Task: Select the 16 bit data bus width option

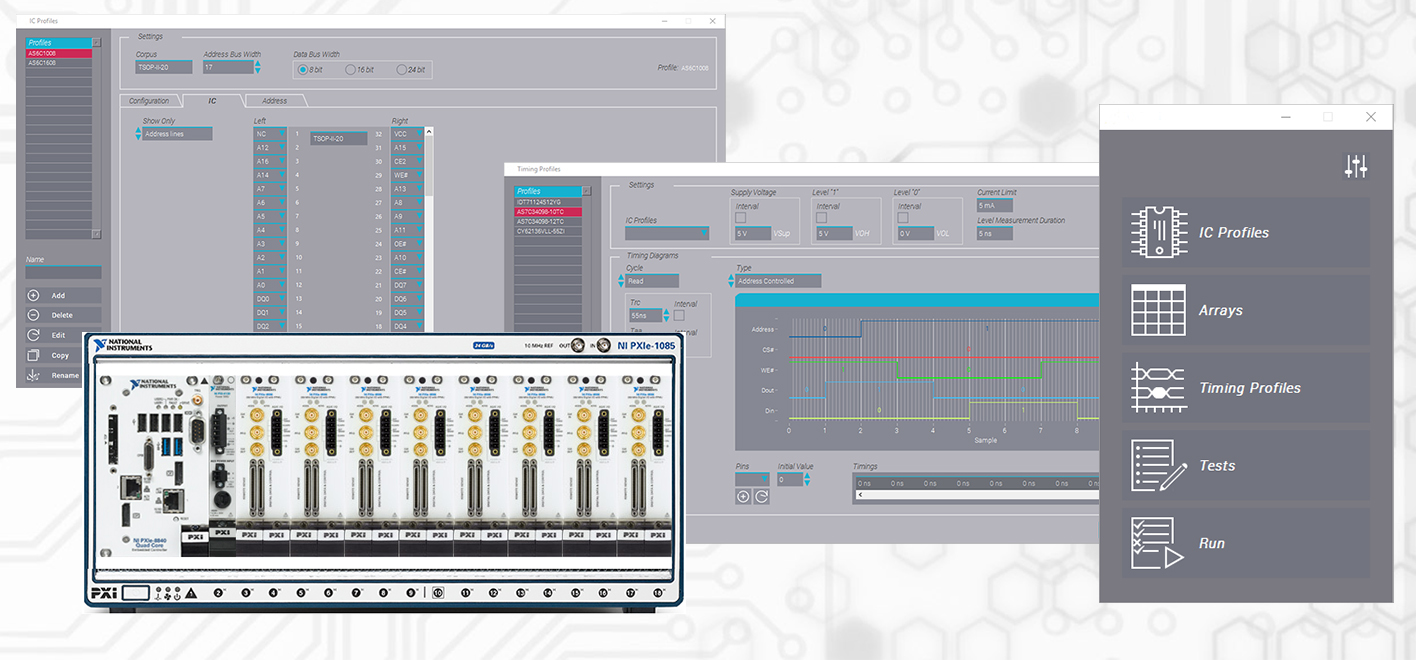Action: (x=350, y=69)
